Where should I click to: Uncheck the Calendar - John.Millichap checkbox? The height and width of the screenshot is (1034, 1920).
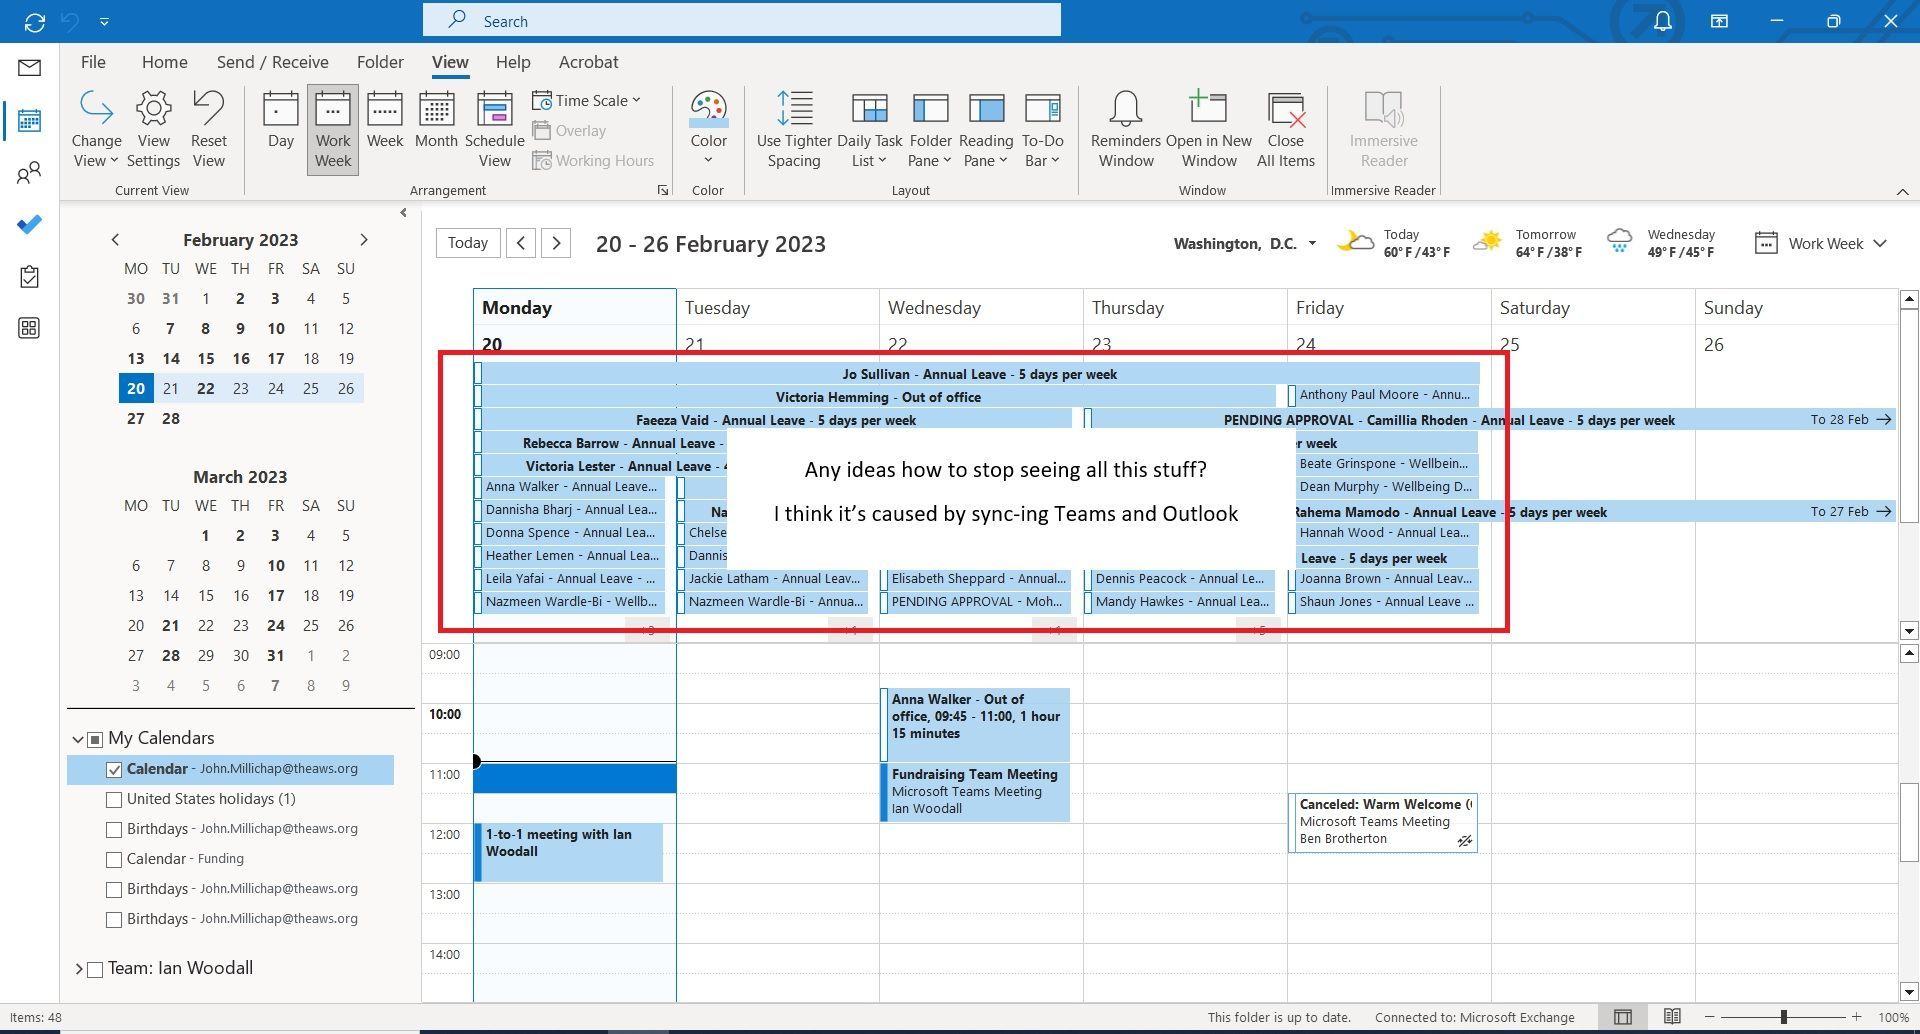click(x=115, y=769)
